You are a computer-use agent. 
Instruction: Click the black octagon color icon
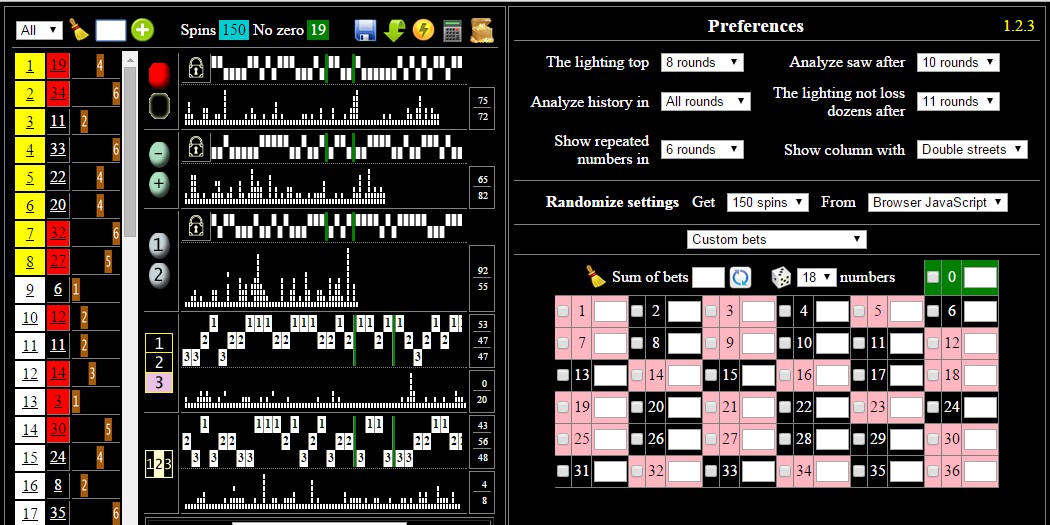159,105
